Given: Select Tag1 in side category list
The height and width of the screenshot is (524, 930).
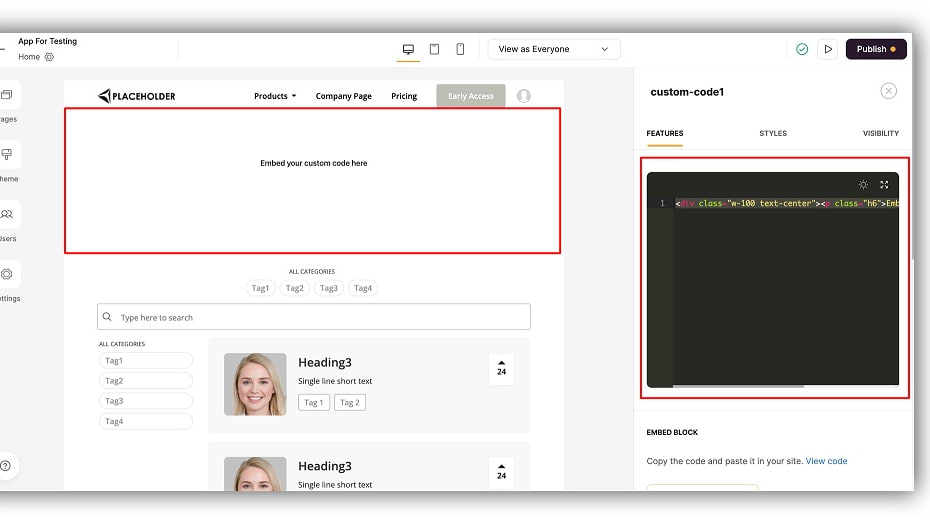Looking at the screenshot, I should [x=145, y=361].
